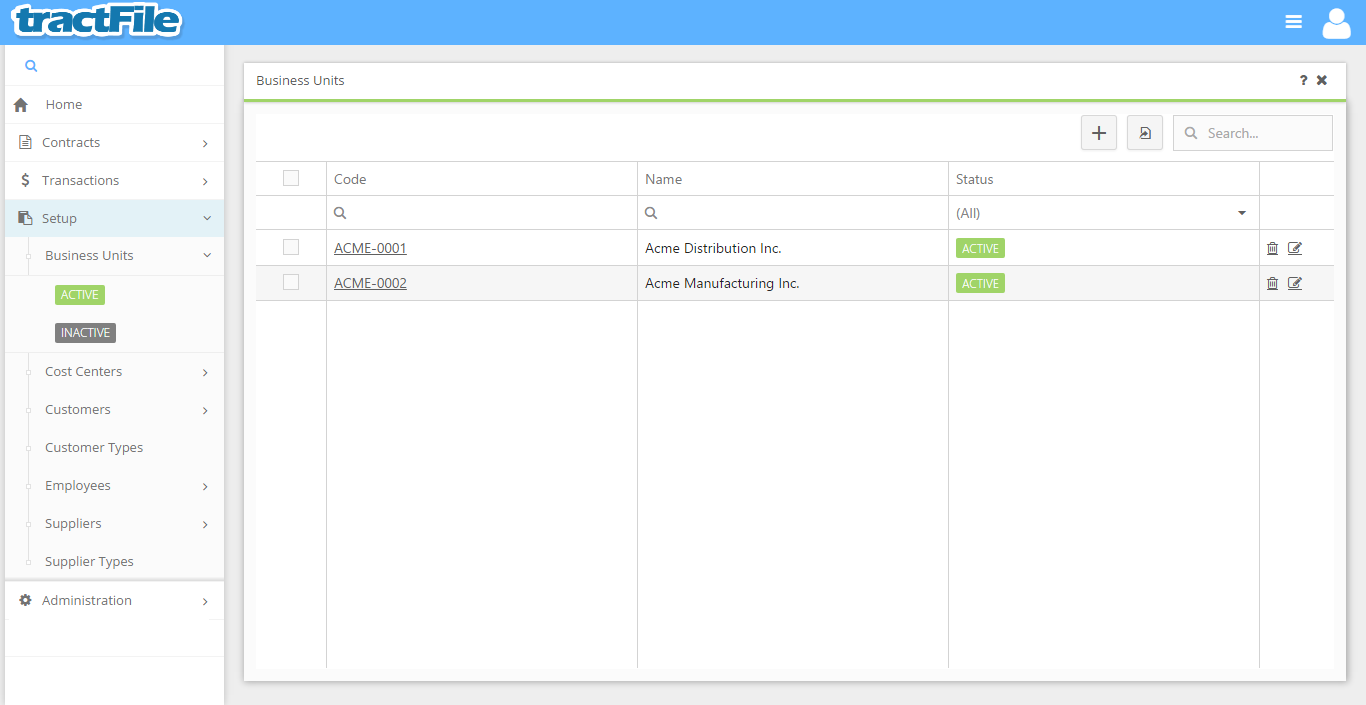This screenshot has width=1366, height=705.
Task: Open the Status filter (All) dropdown
Action: pyautogui.click(x=1102, y=213)
